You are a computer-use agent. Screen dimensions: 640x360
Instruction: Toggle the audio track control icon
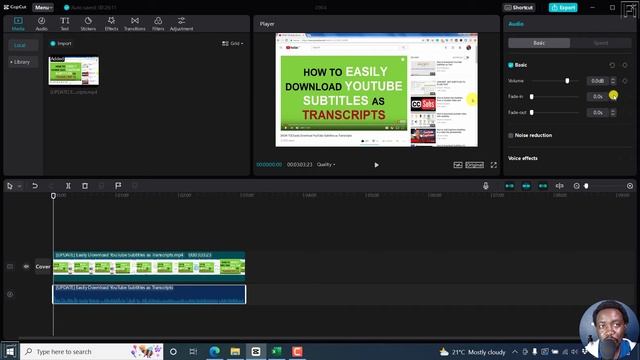(x=10, y=294)
